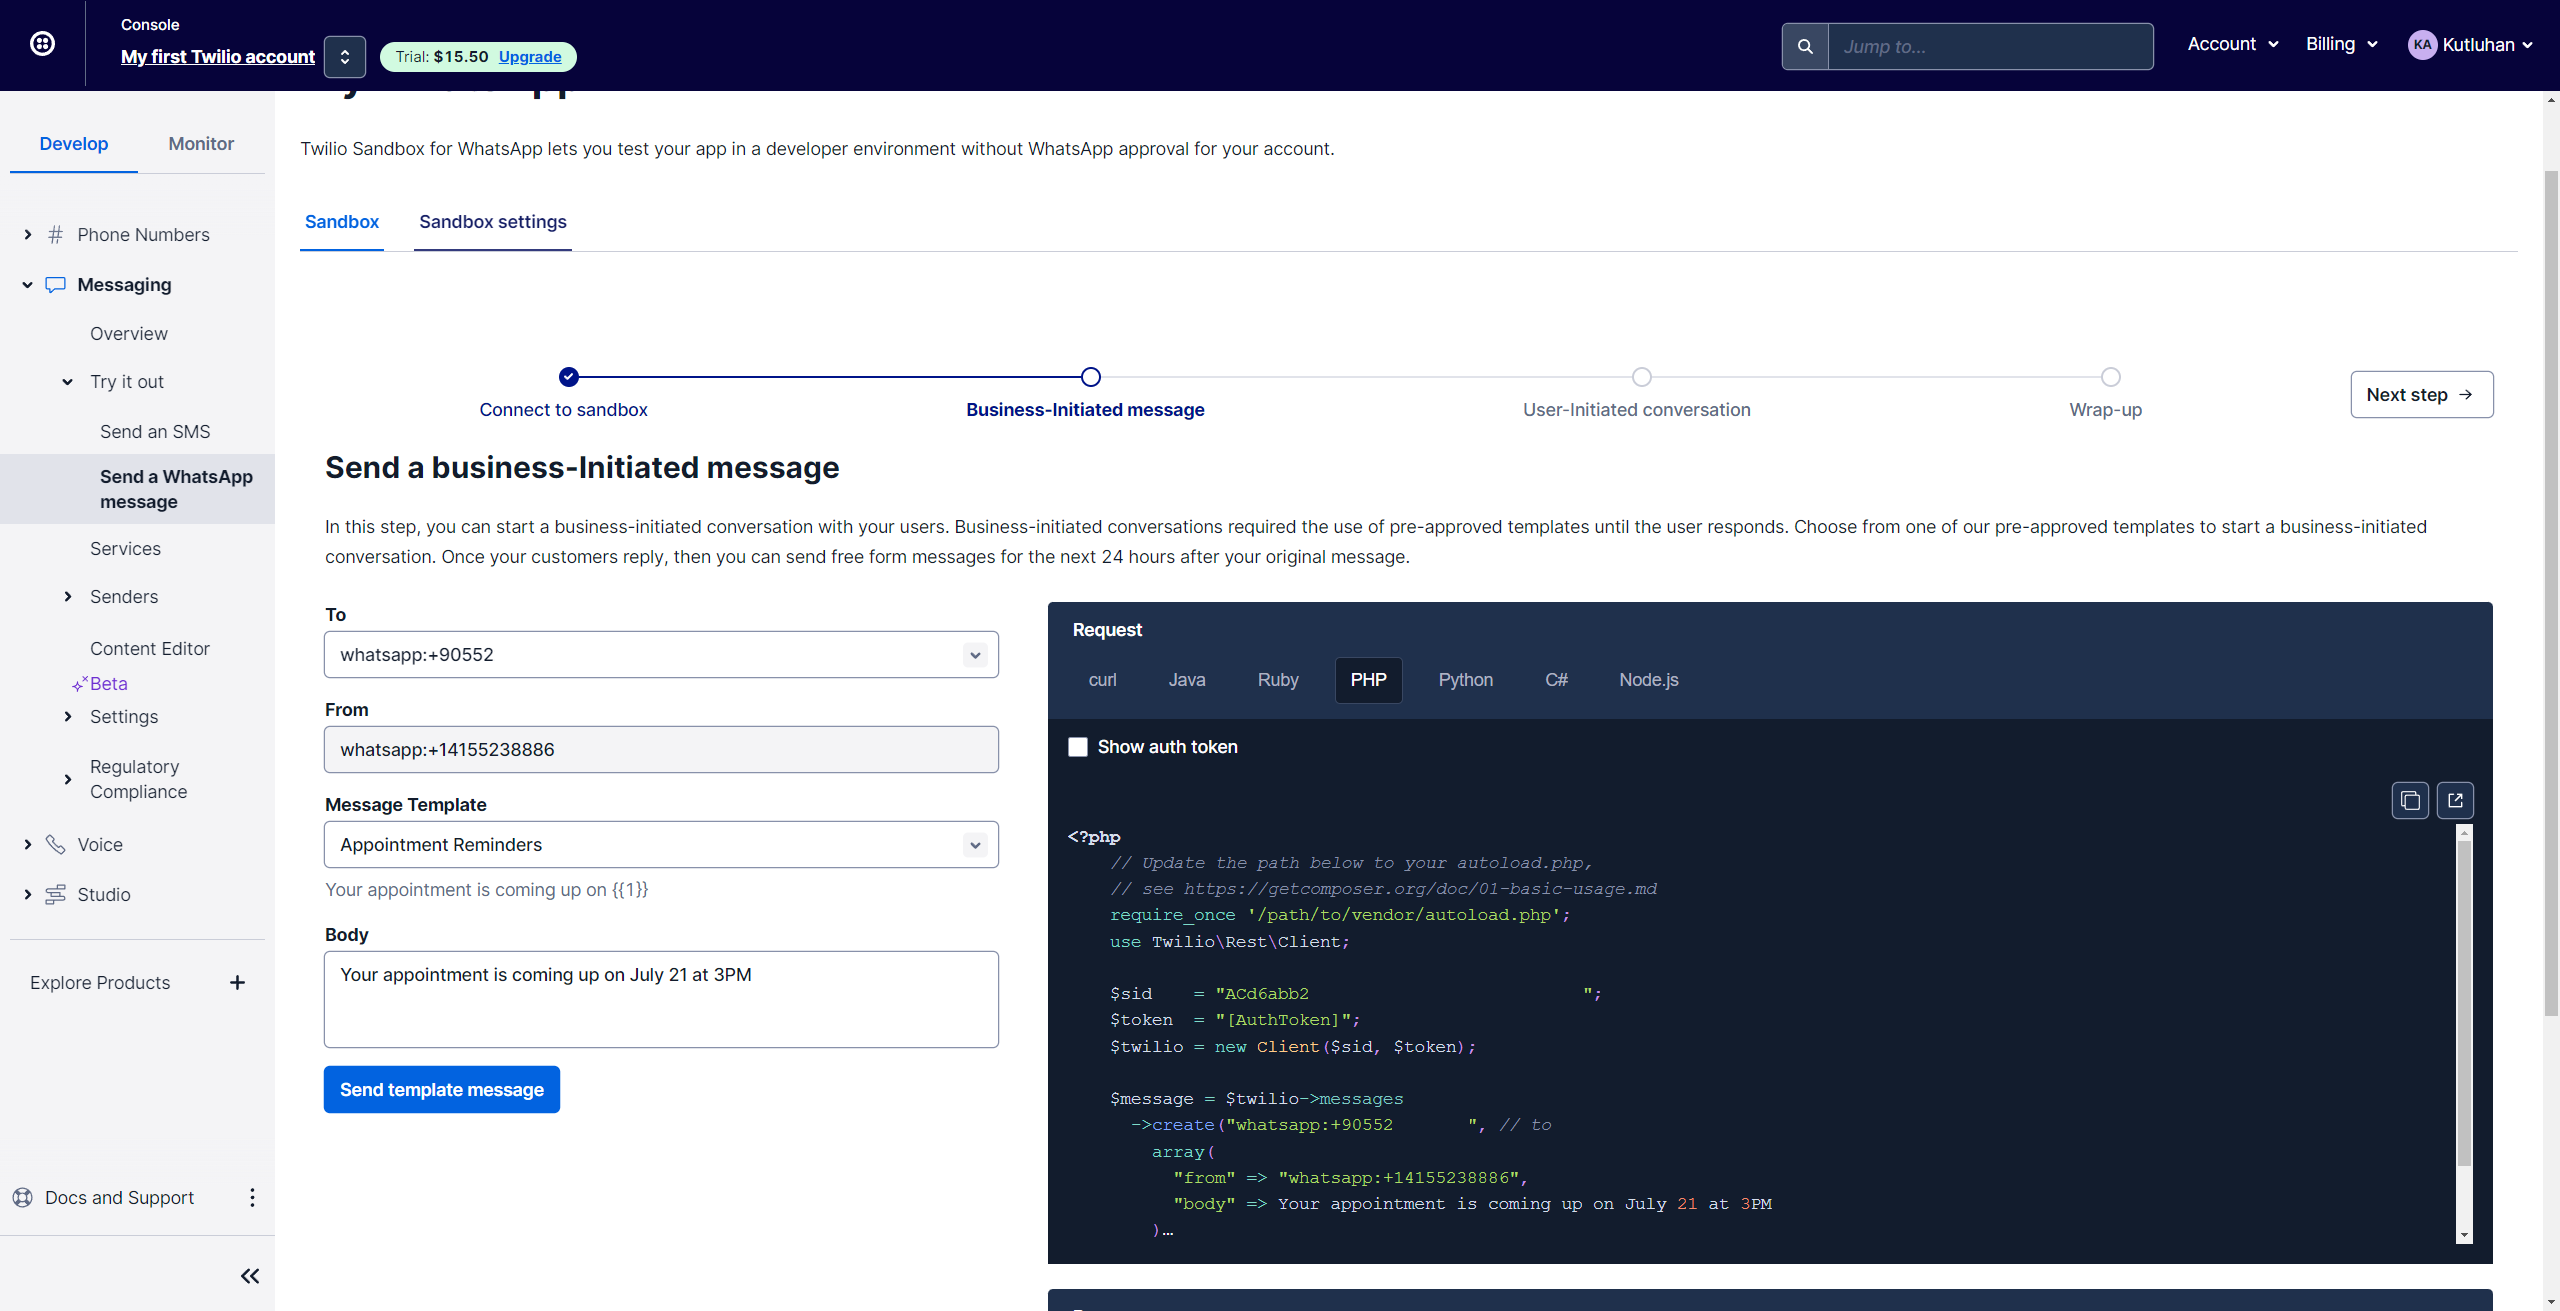The height and width of the screenshot is (1311, 2560).
Task: Show the C# code sample
Action: [x=1556, y=680]
